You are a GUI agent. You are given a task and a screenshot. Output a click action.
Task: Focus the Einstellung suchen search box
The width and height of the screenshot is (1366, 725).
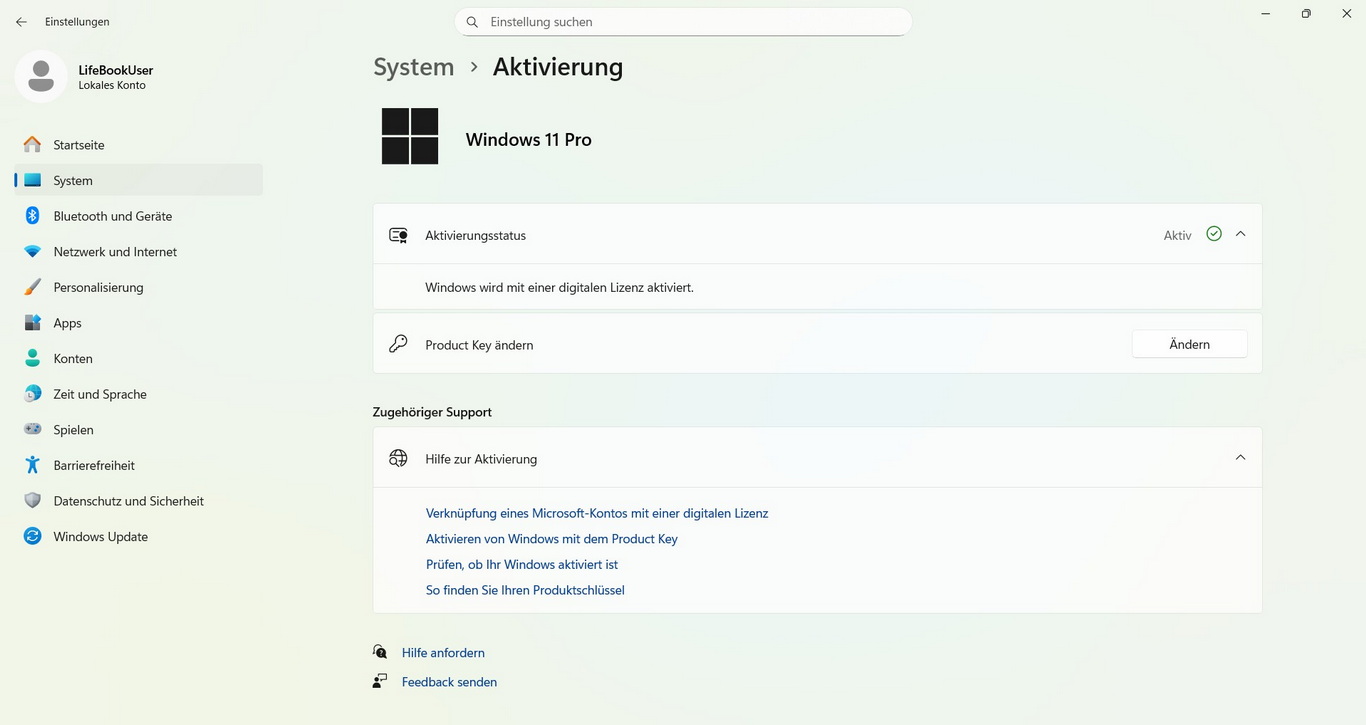pyautogui.click(x=690, y=22)
